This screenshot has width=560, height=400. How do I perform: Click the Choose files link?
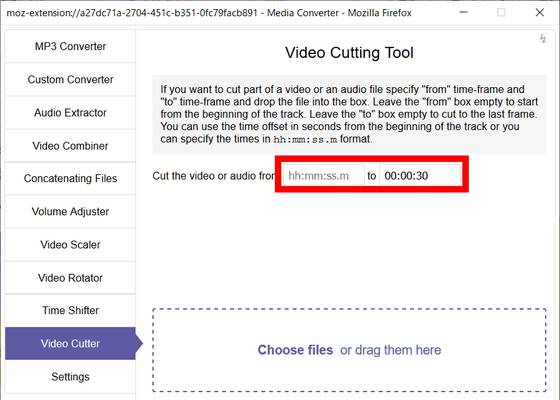pos(295,350)
